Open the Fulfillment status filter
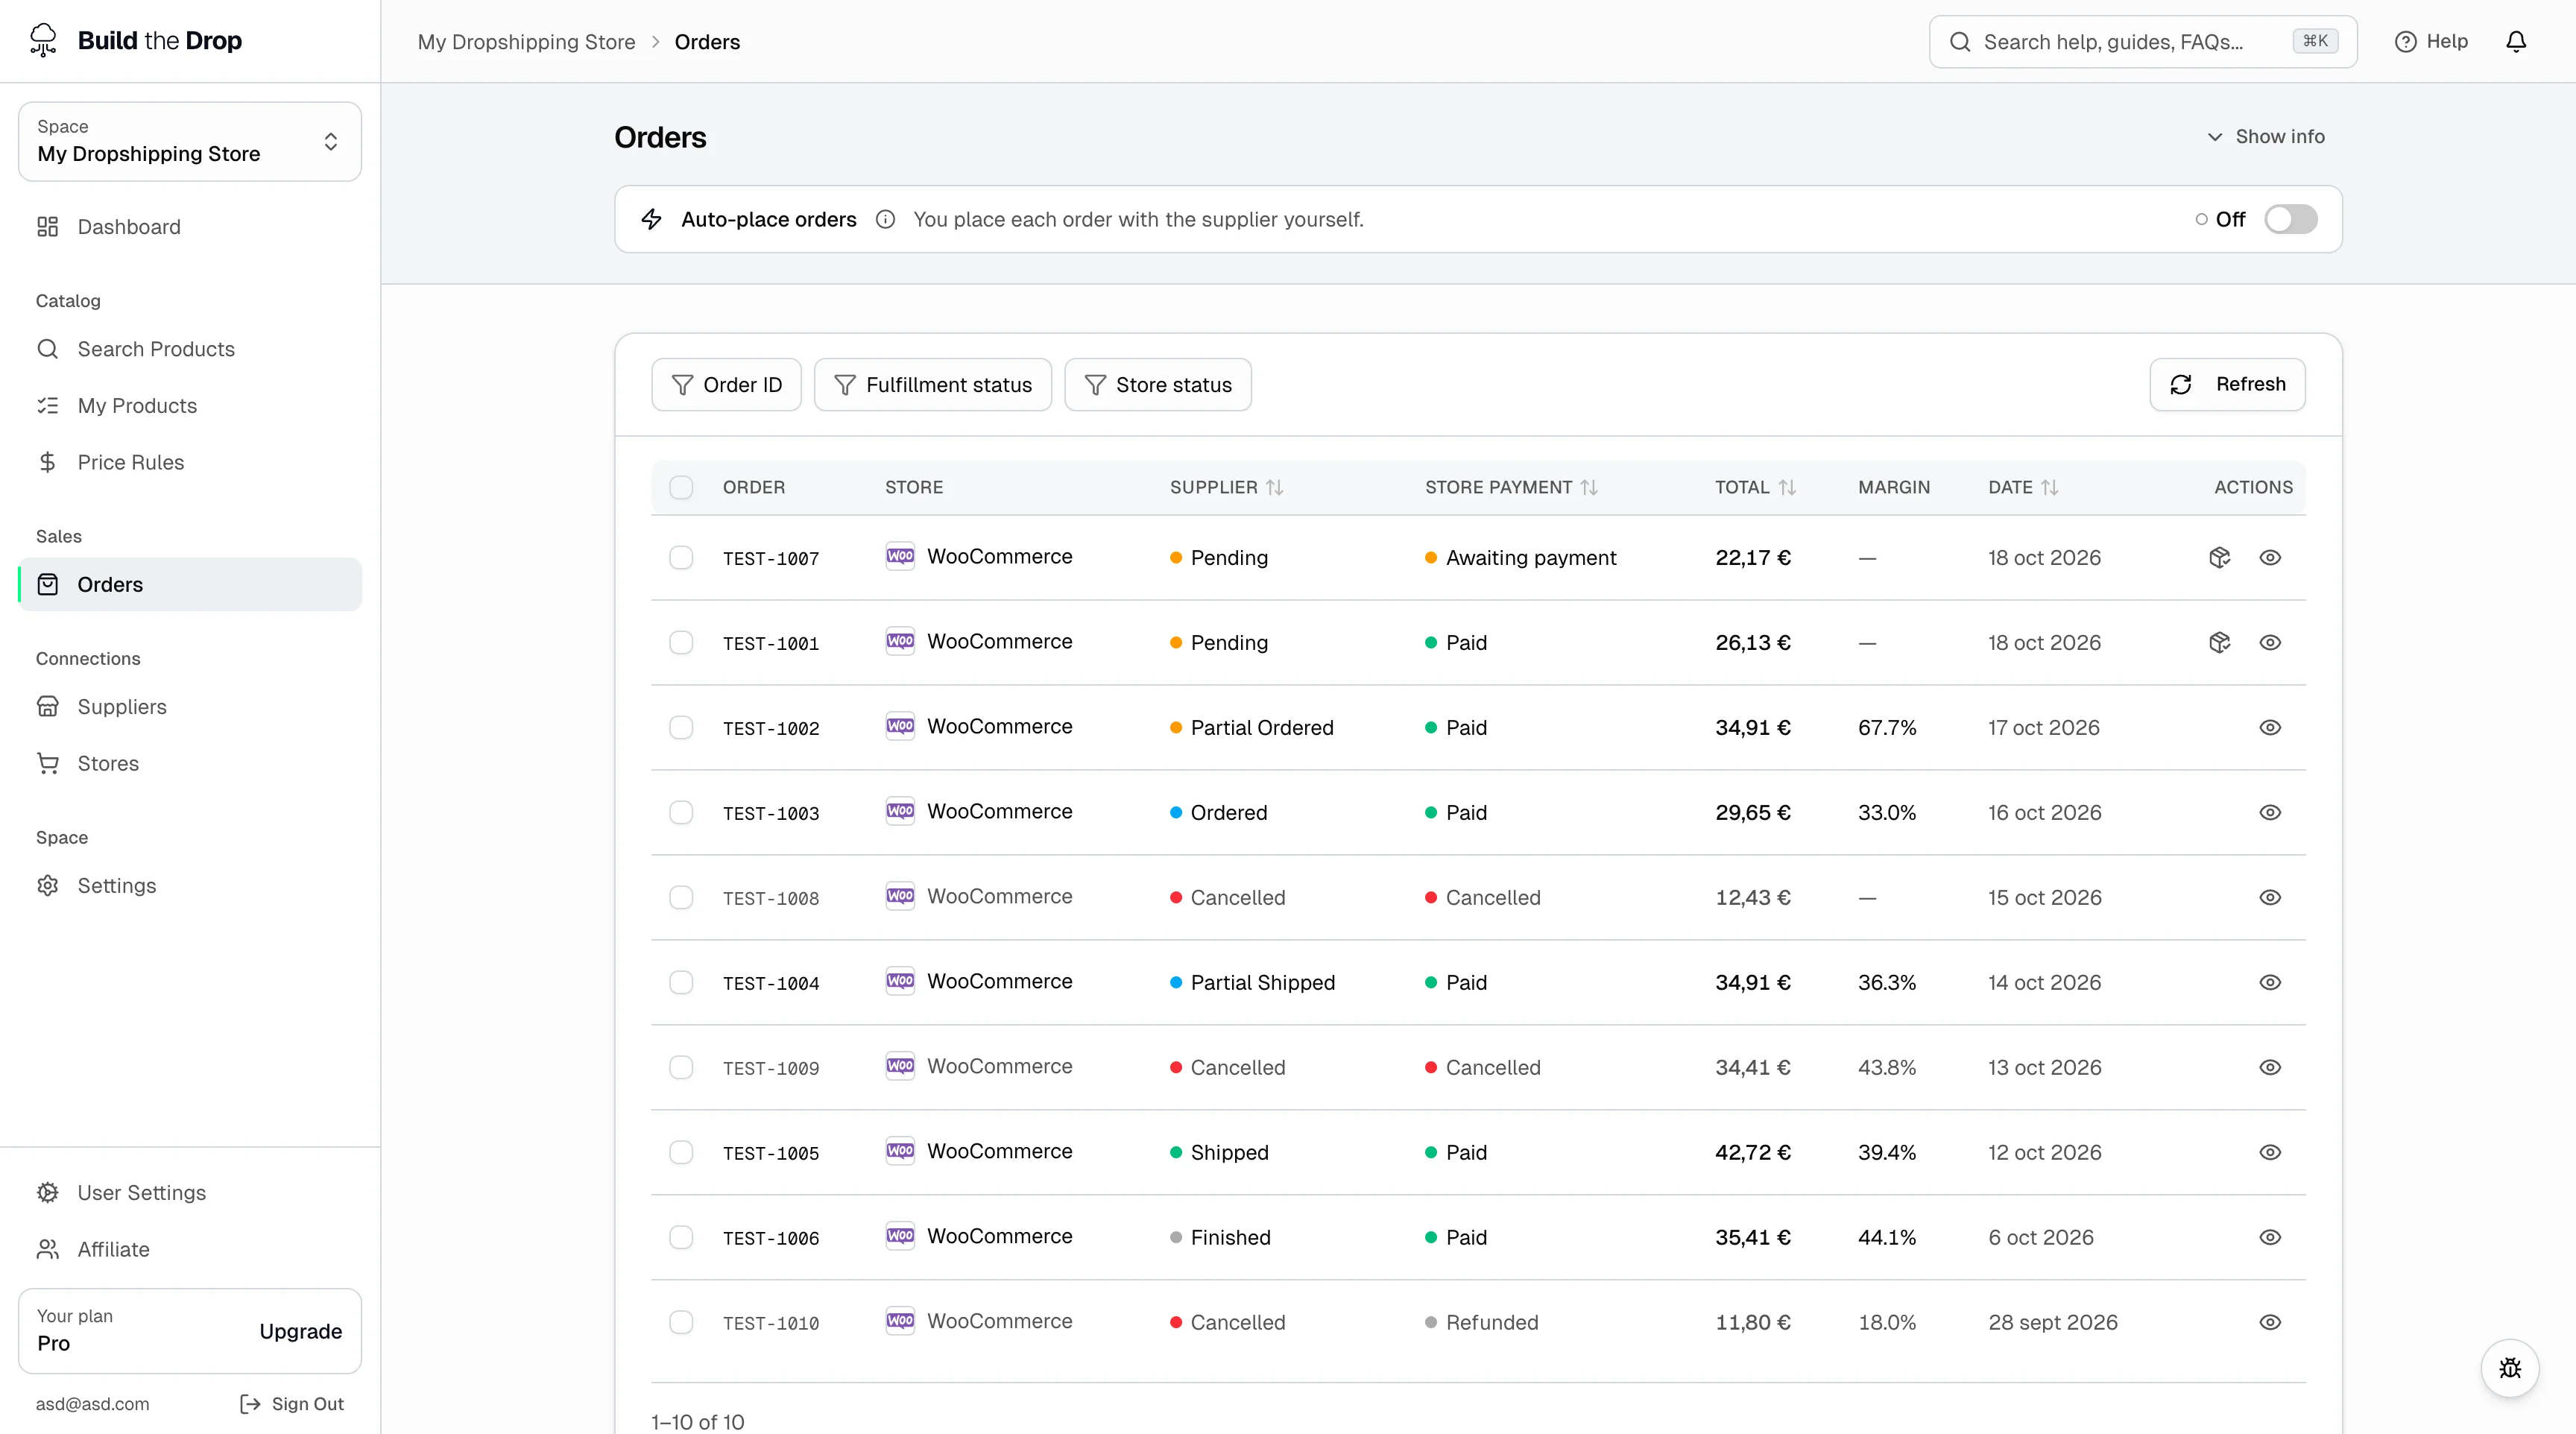The width and height of the screenshot is (2576, 1434). (932, 384)
